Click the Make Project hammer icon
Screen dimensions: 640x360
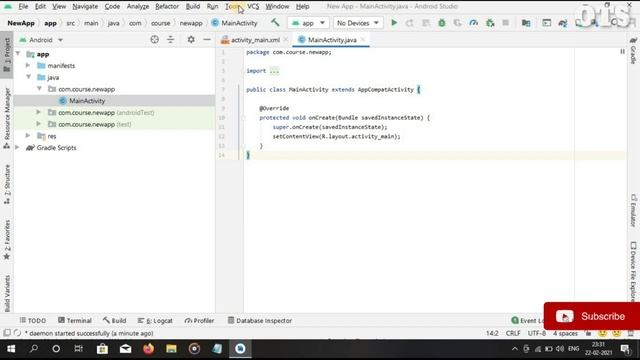click(x=275, y=22)
